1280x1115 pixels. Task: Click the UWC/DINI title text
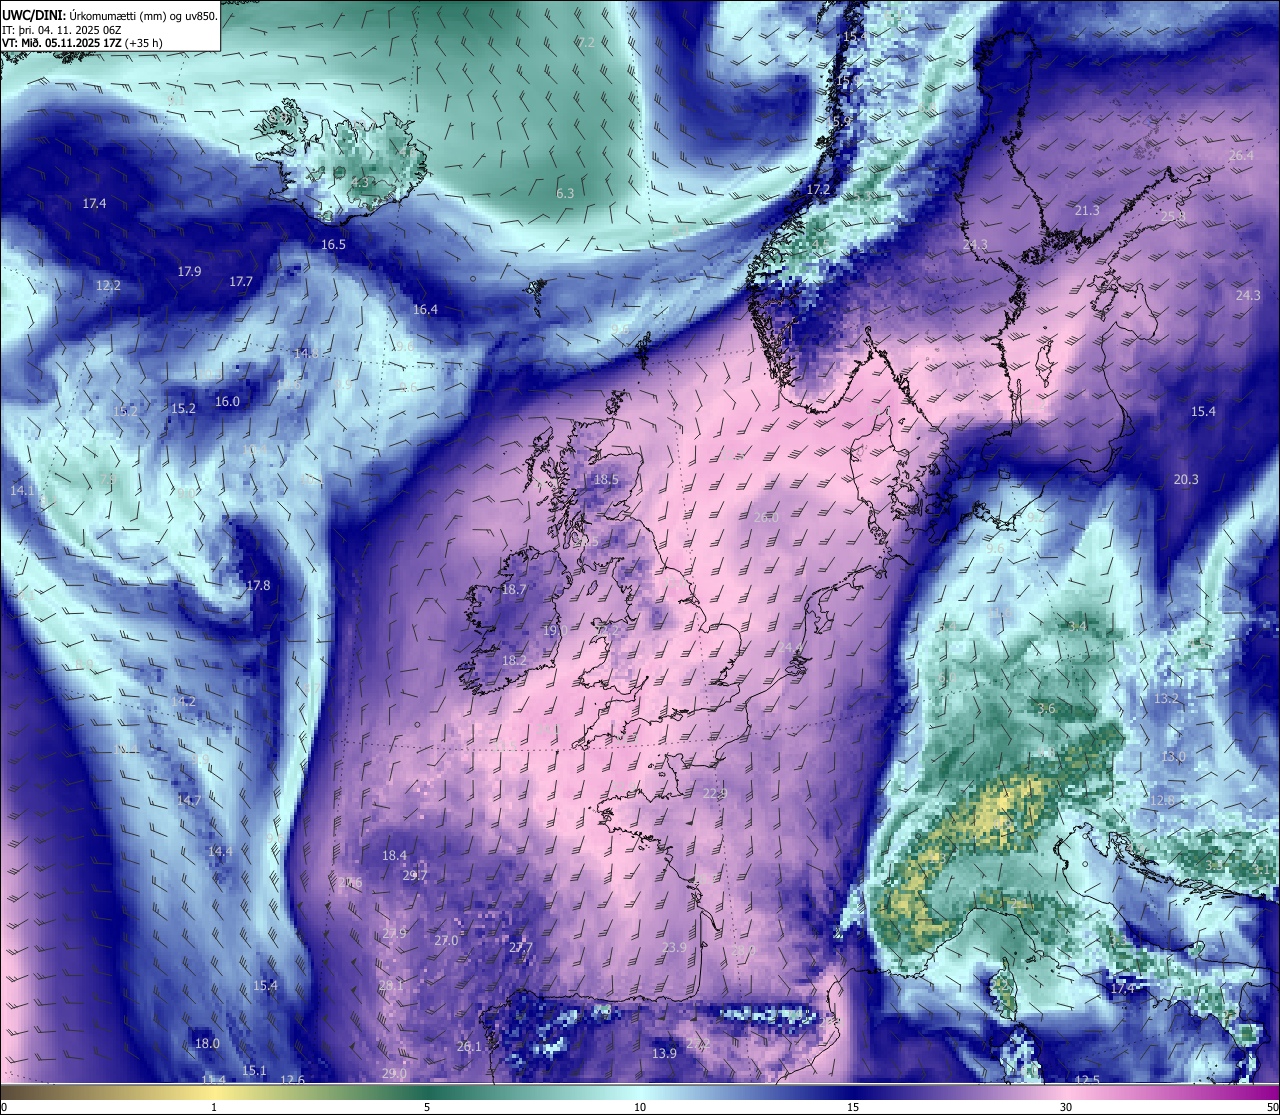(32, 15)
